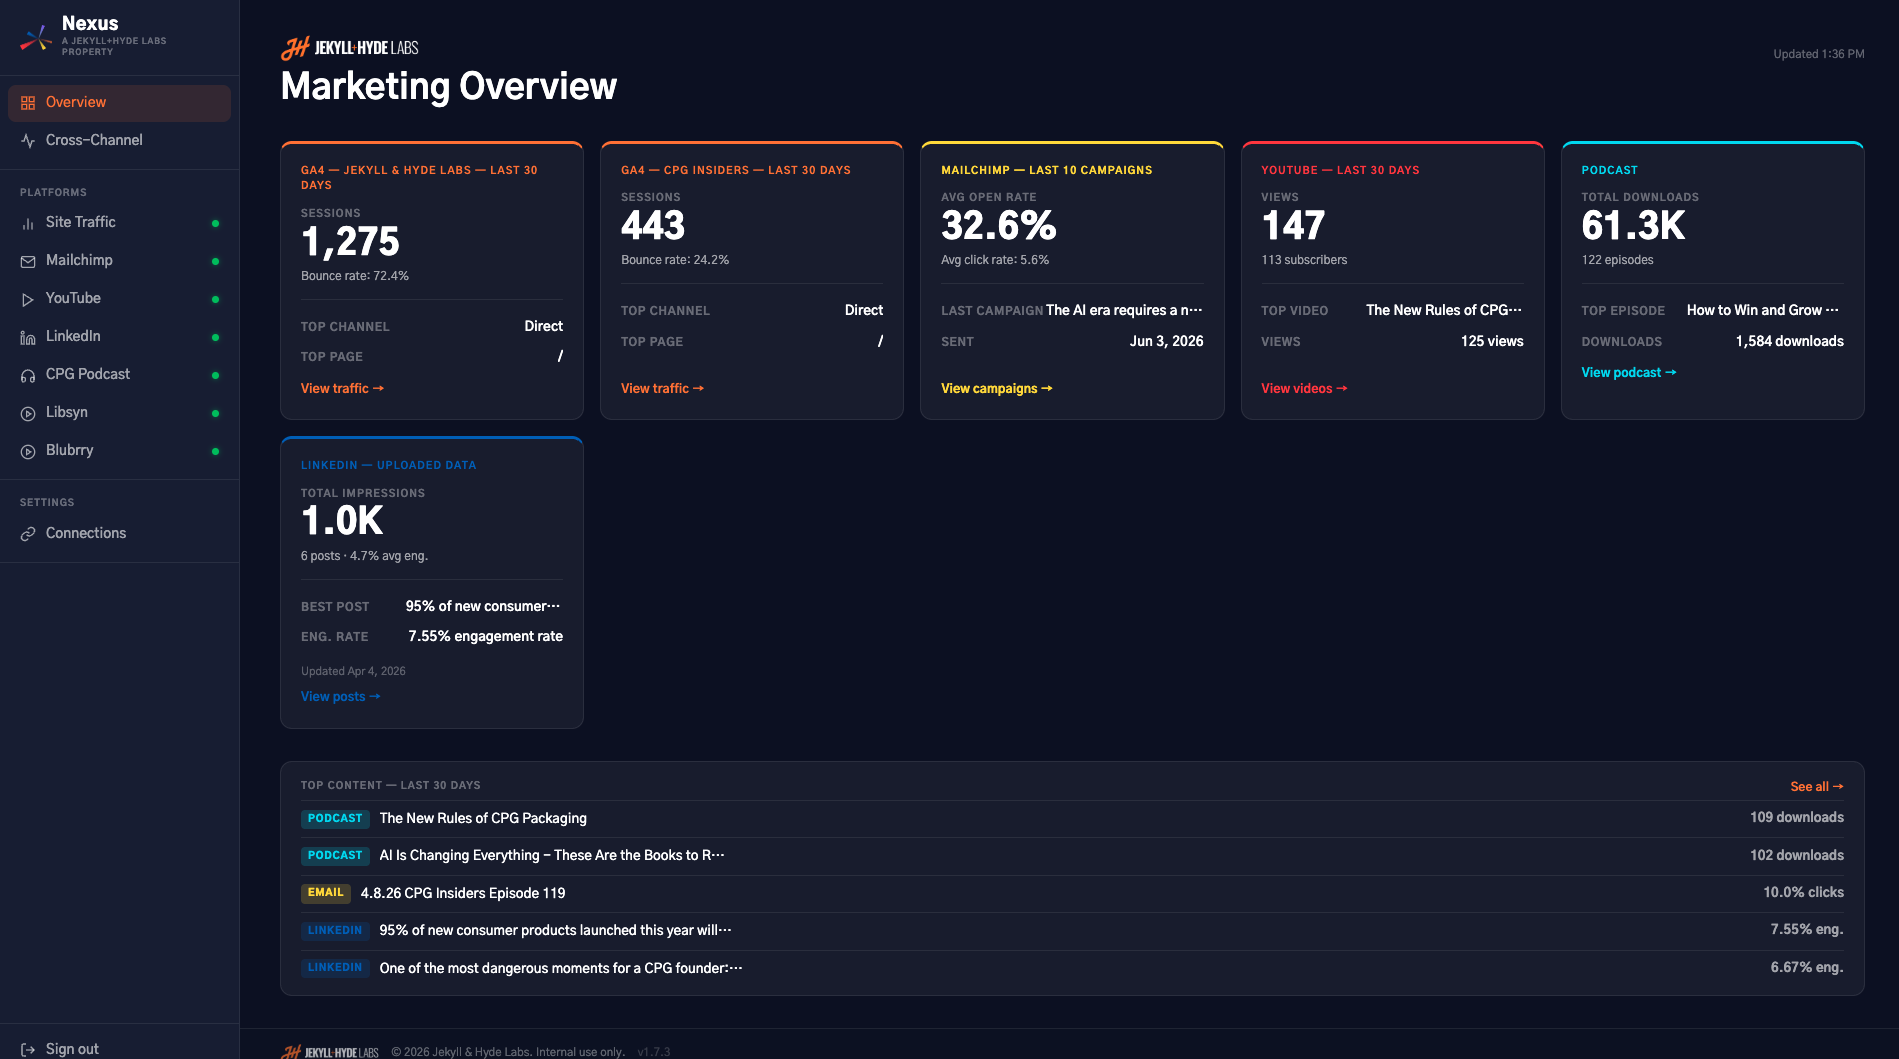Image resolution: width=1899 pixels, height=1059 pixels.
Task: Click the 147 YouTube views value
Action: [1293, 225]
